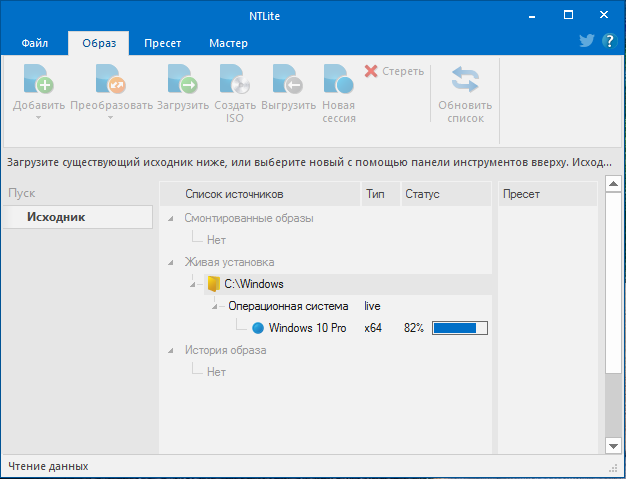Click Нет under Смонтированные образы
The height and width of the screenshot is (479, 626).
(216, 240)
